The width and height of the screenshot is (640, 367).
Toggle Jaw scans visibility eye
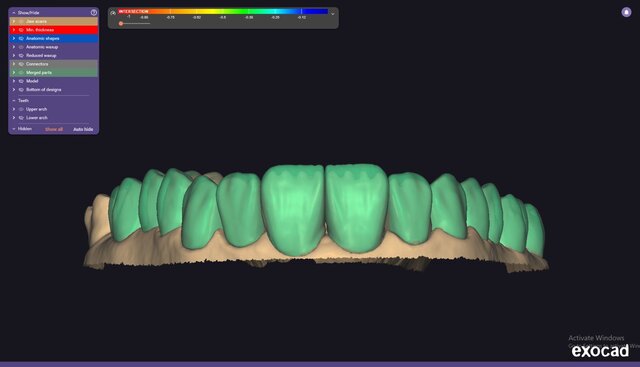pyautogui.click(x=21, y=21)
